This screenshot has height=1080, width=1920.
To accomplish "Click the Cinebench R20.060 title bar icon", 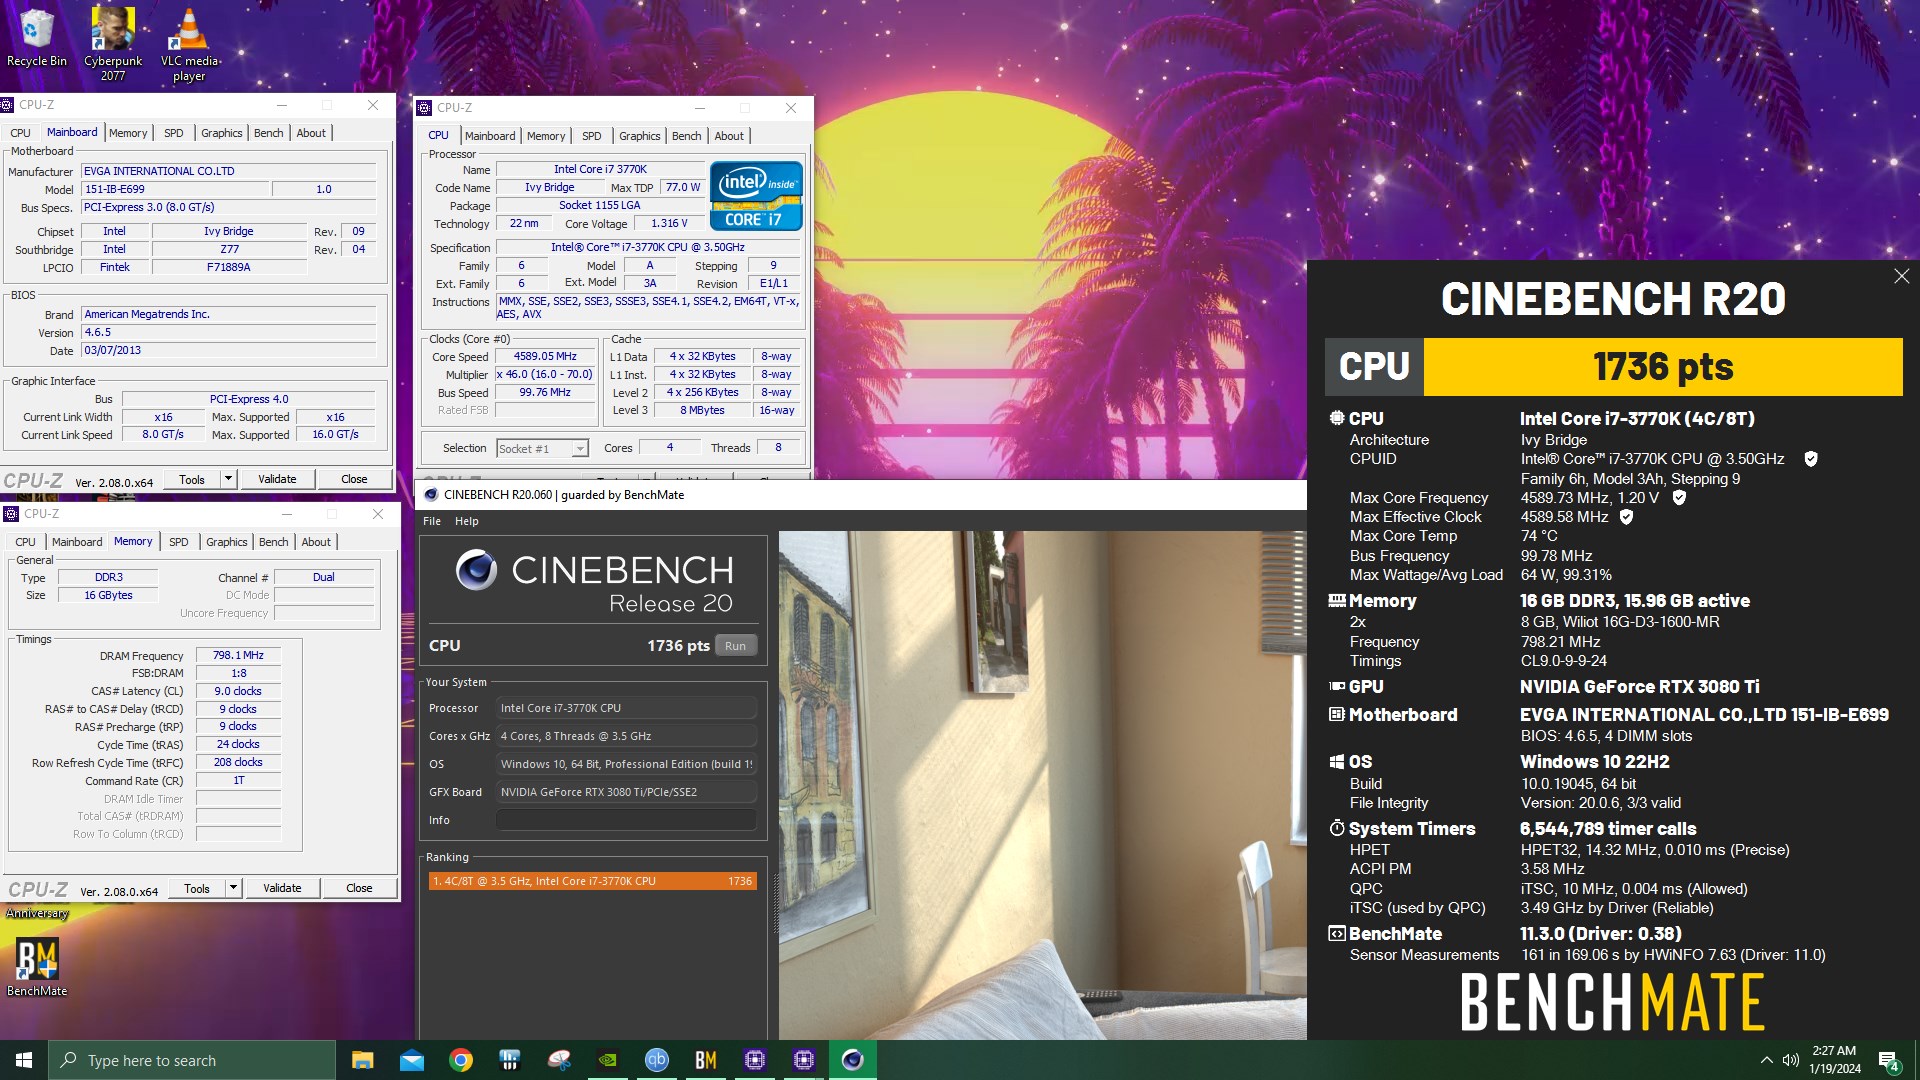I will [x=431, y=495].
